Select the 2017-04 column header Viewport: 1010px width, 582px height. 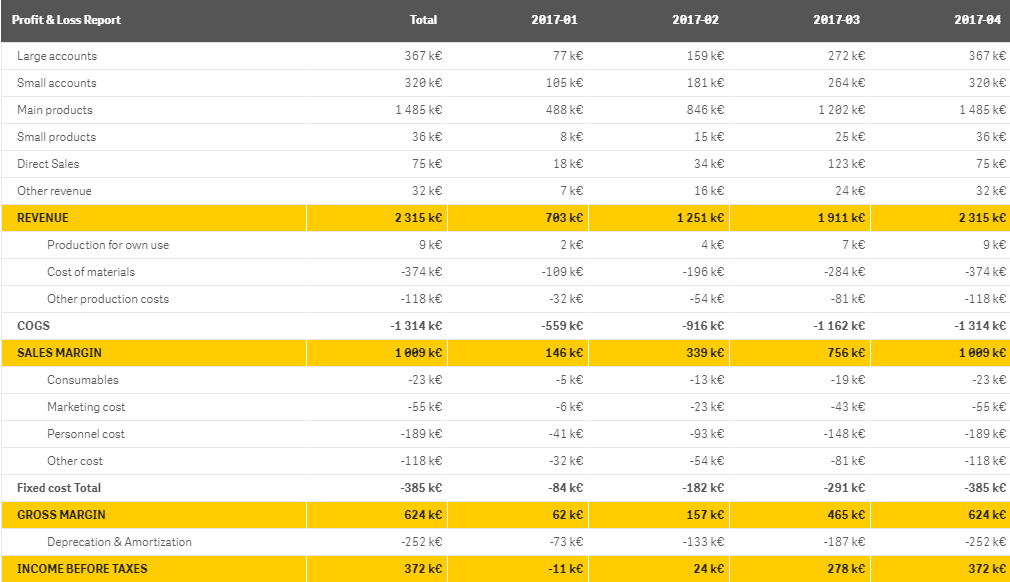tap(977, 20)
